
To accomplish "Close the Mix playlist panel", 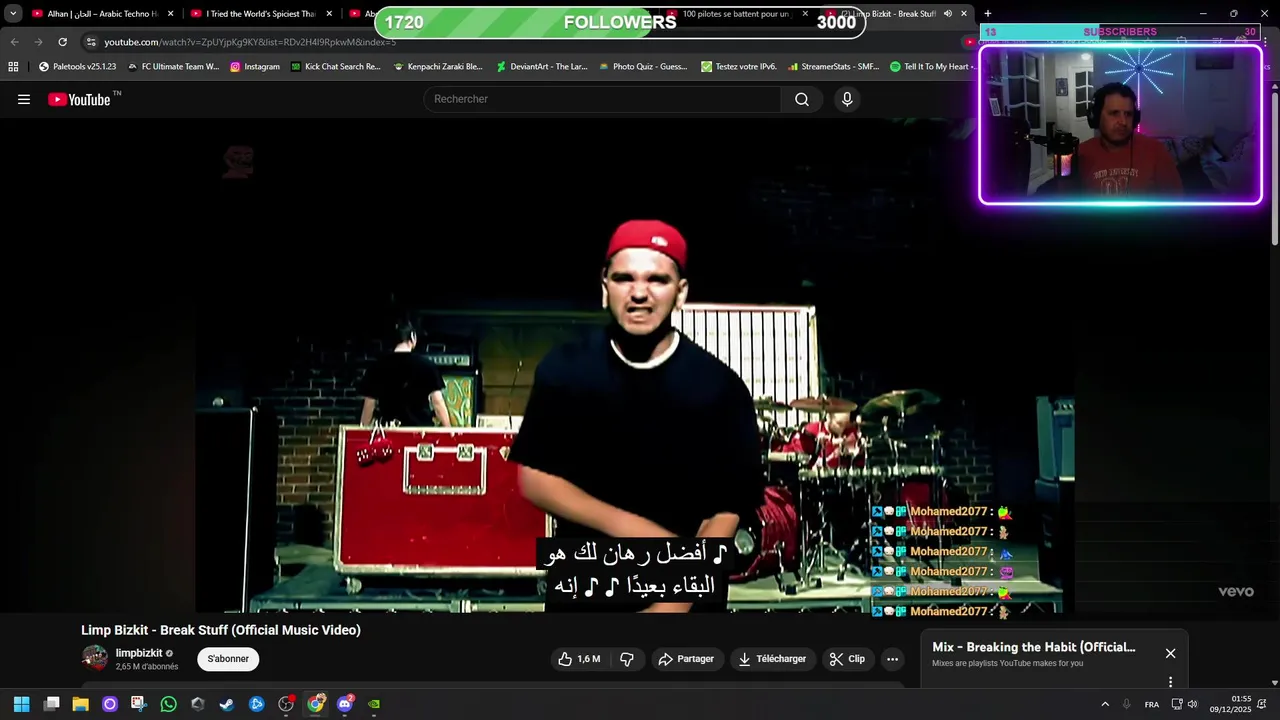I will pyautogui.click(x=1170, y=653).
